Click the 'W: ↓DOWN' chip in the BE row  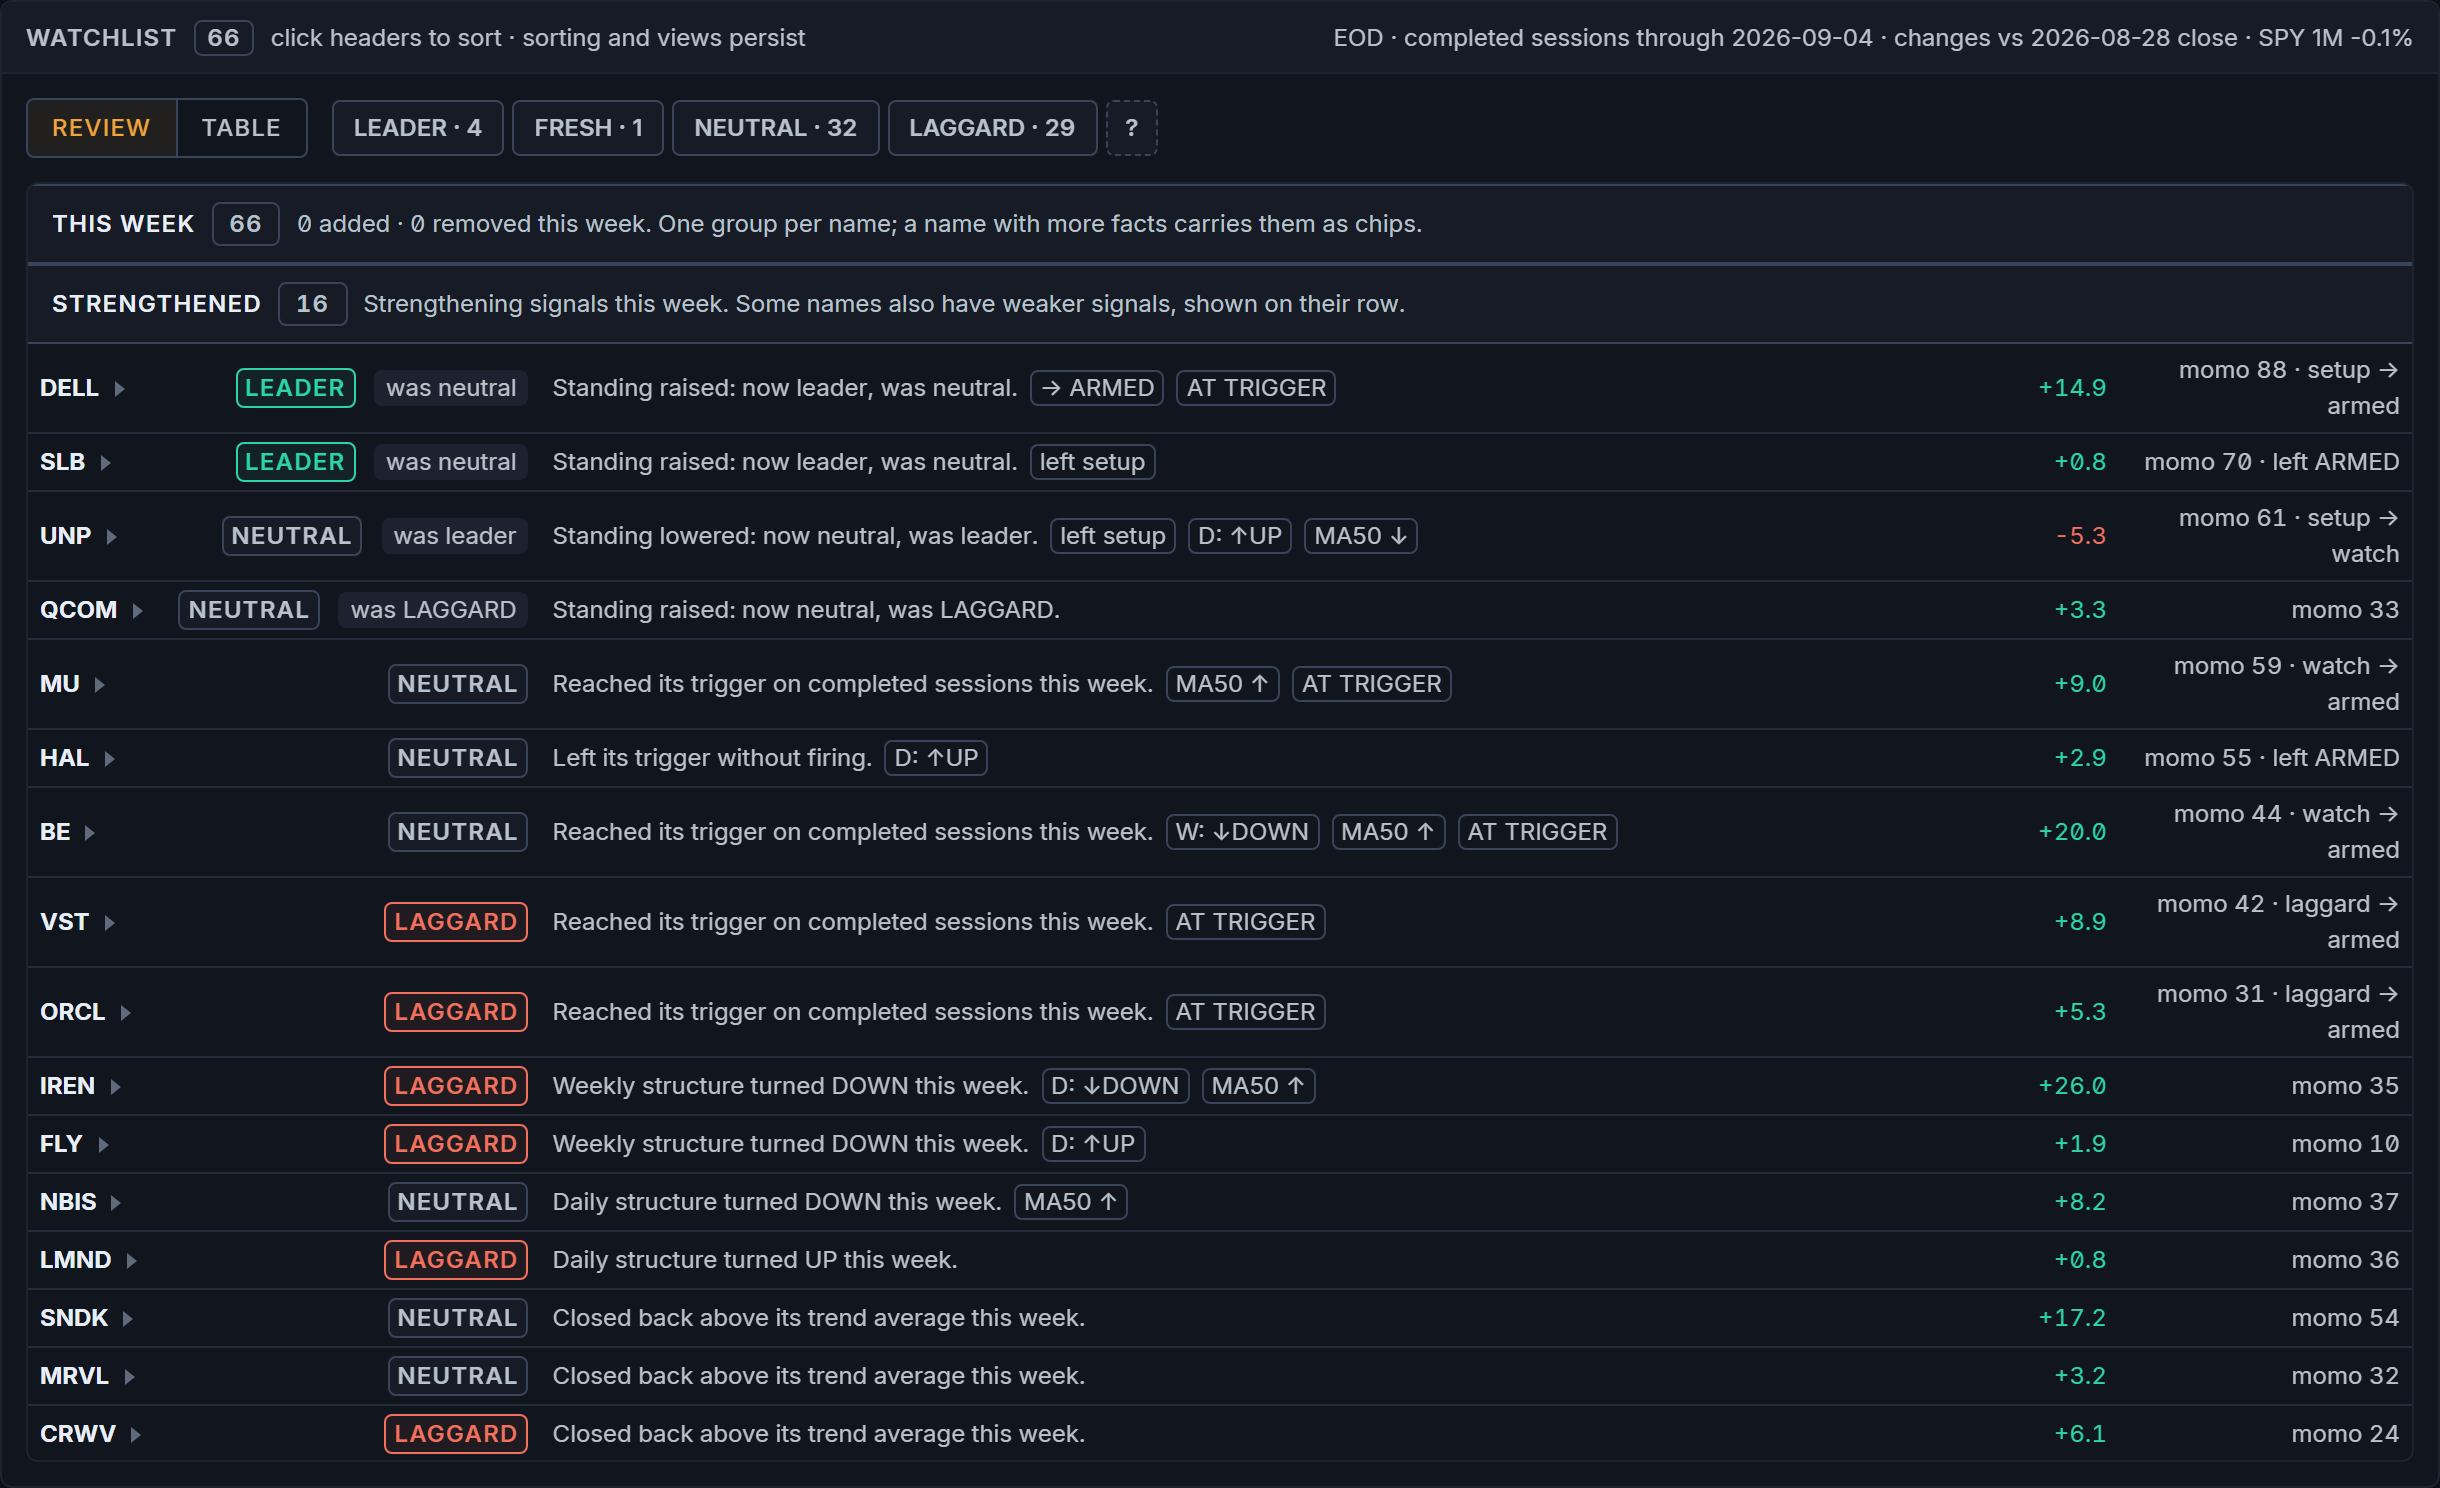pos(1242,832)
